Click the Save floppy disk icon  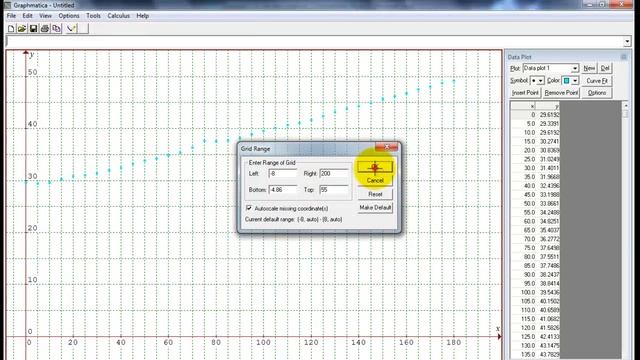click(33, 29)
